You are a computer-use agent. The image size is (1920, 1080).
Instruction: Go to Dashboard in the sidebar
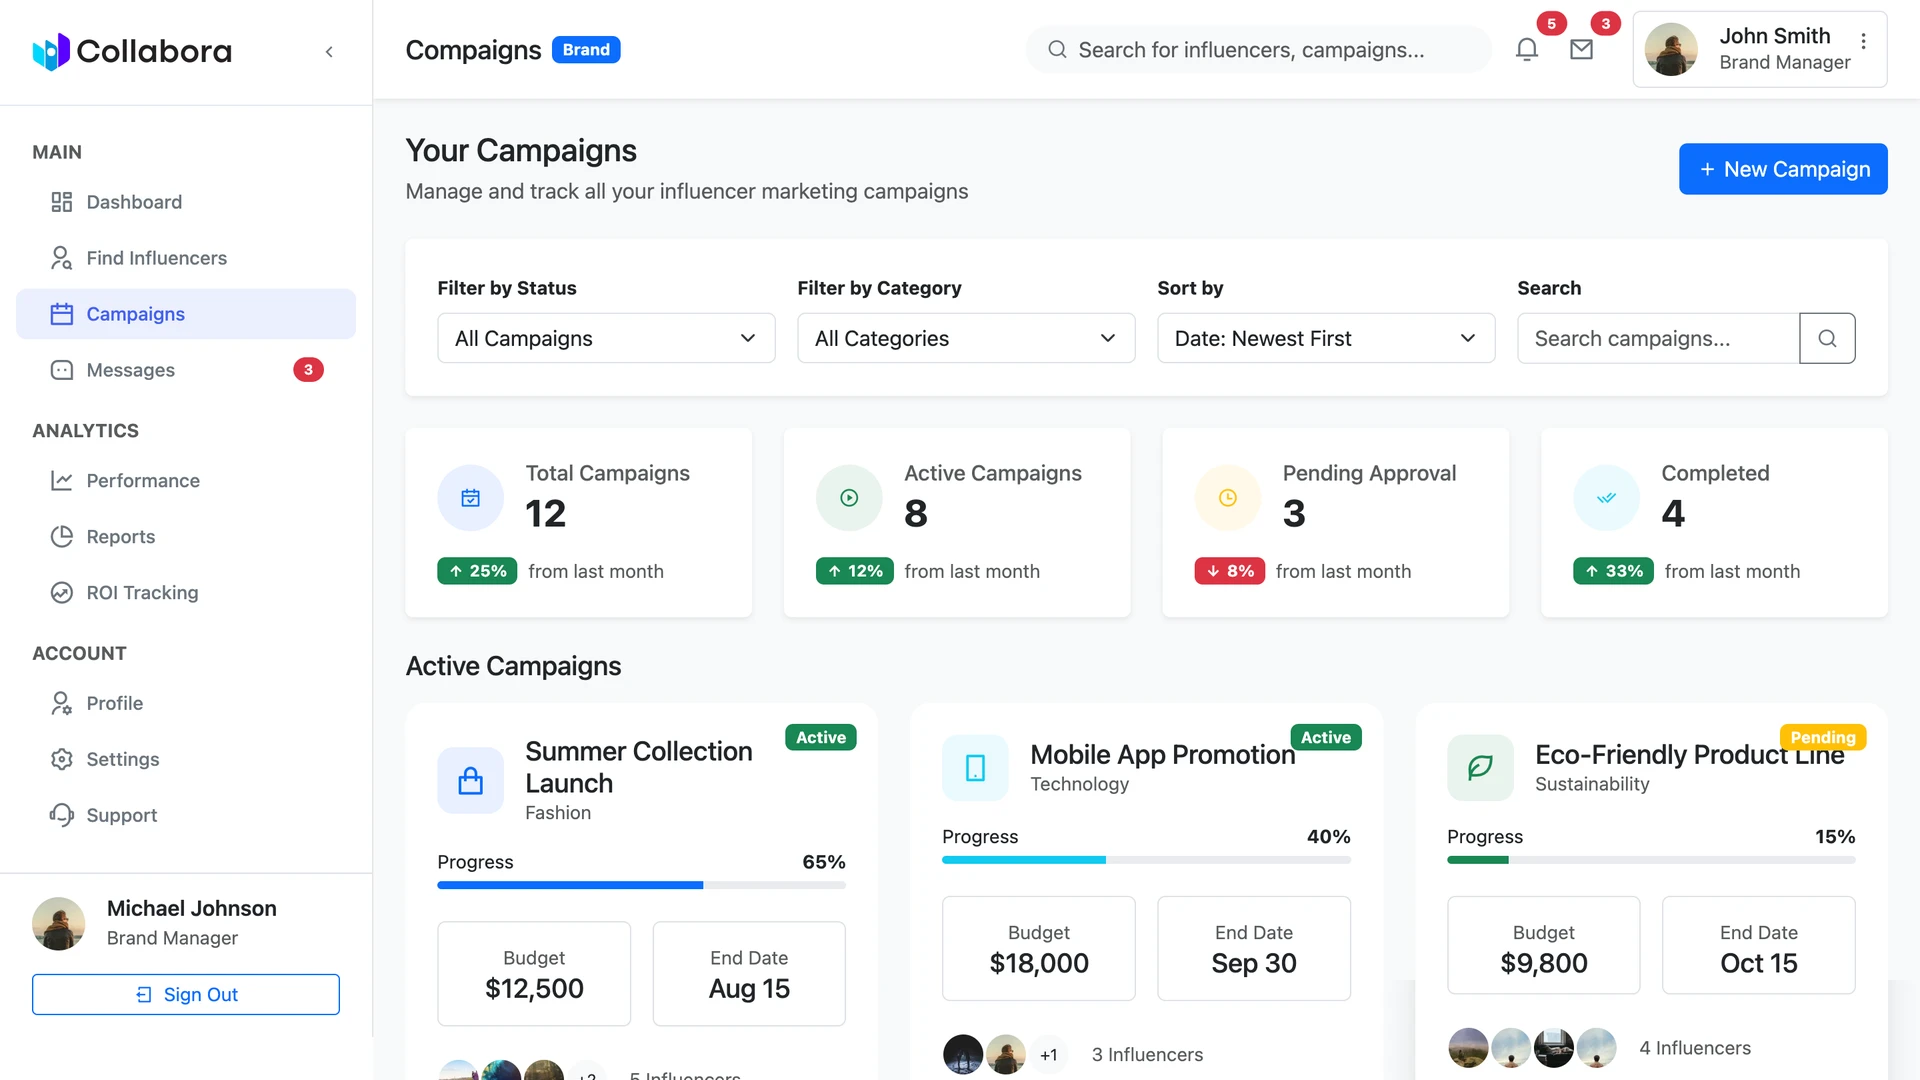coord(186,202)
